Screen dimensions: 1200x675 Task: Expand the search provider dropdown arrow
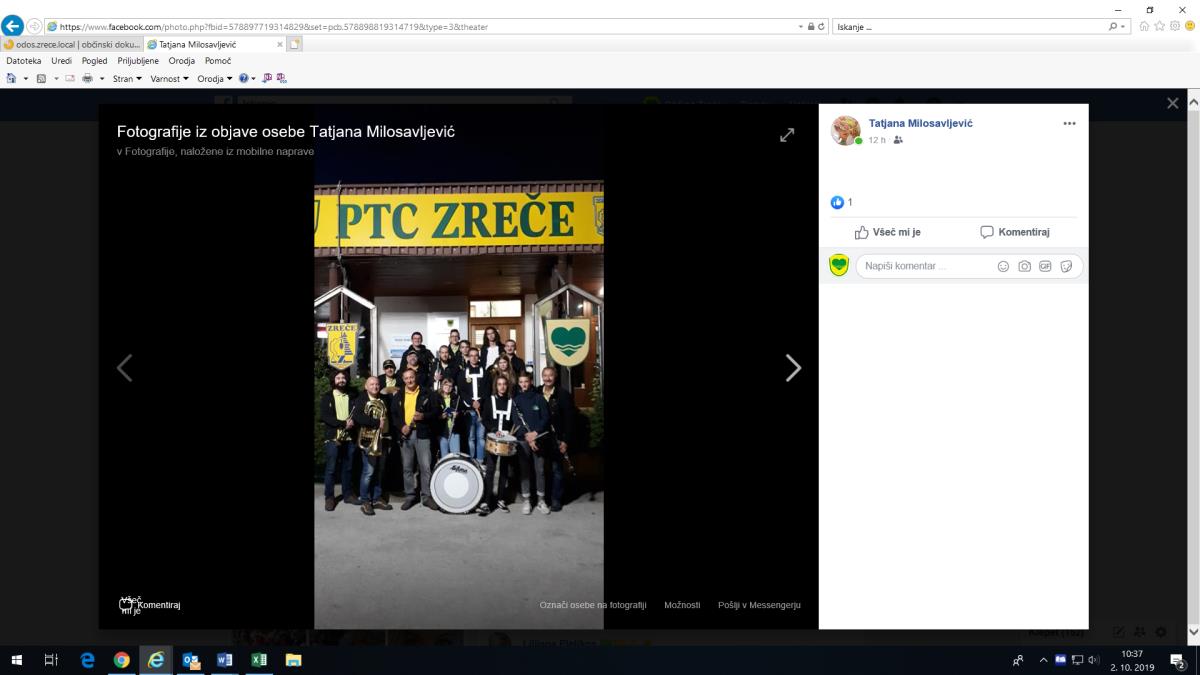click(x=1124, y=27)
